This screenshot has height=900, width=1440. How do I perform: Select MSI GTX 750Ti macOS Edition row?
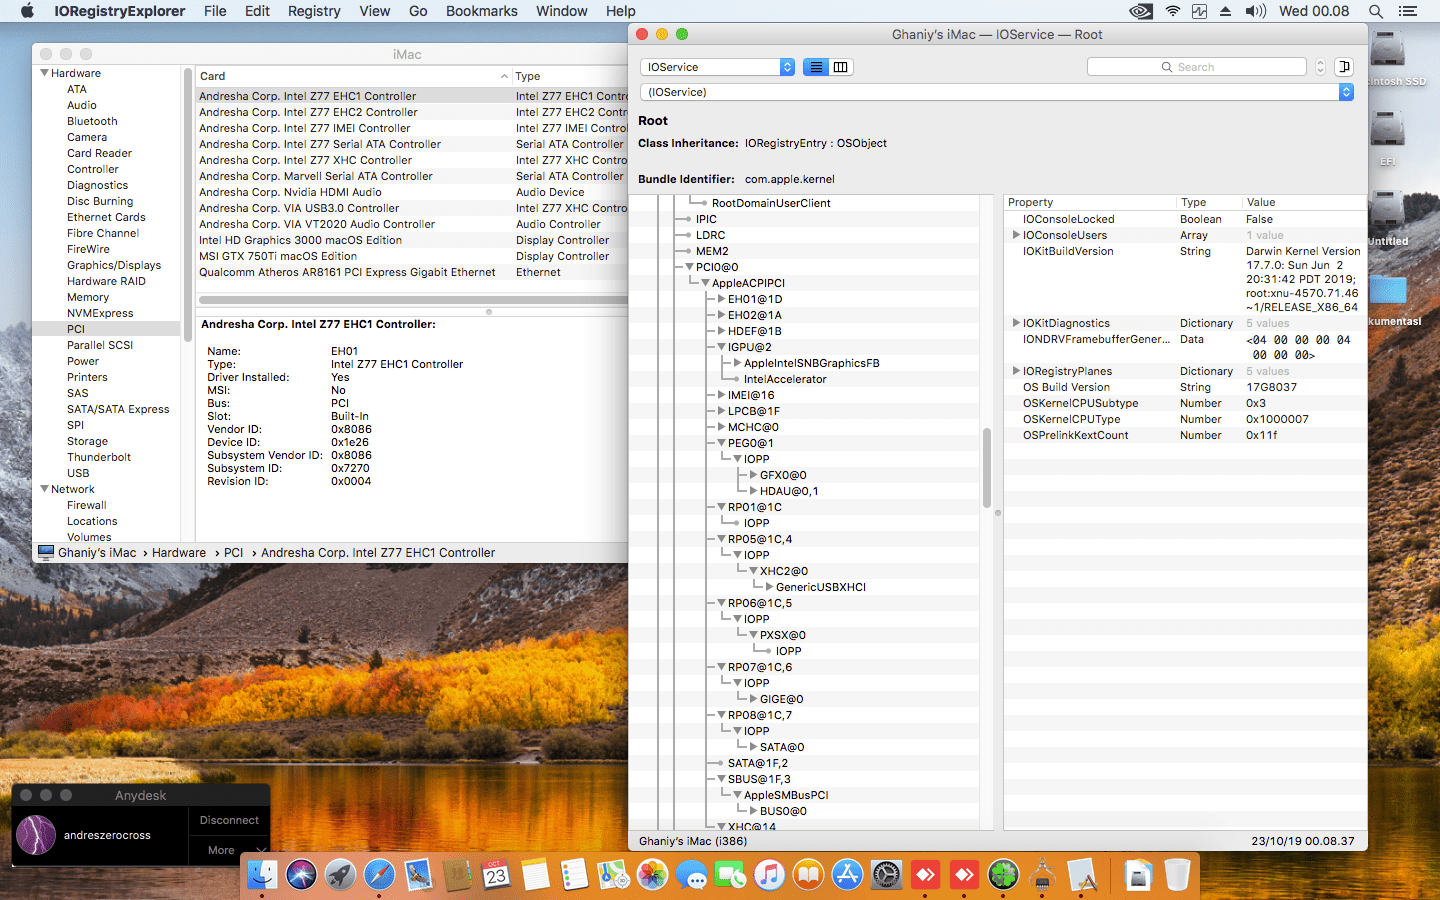tap(278, 256)
